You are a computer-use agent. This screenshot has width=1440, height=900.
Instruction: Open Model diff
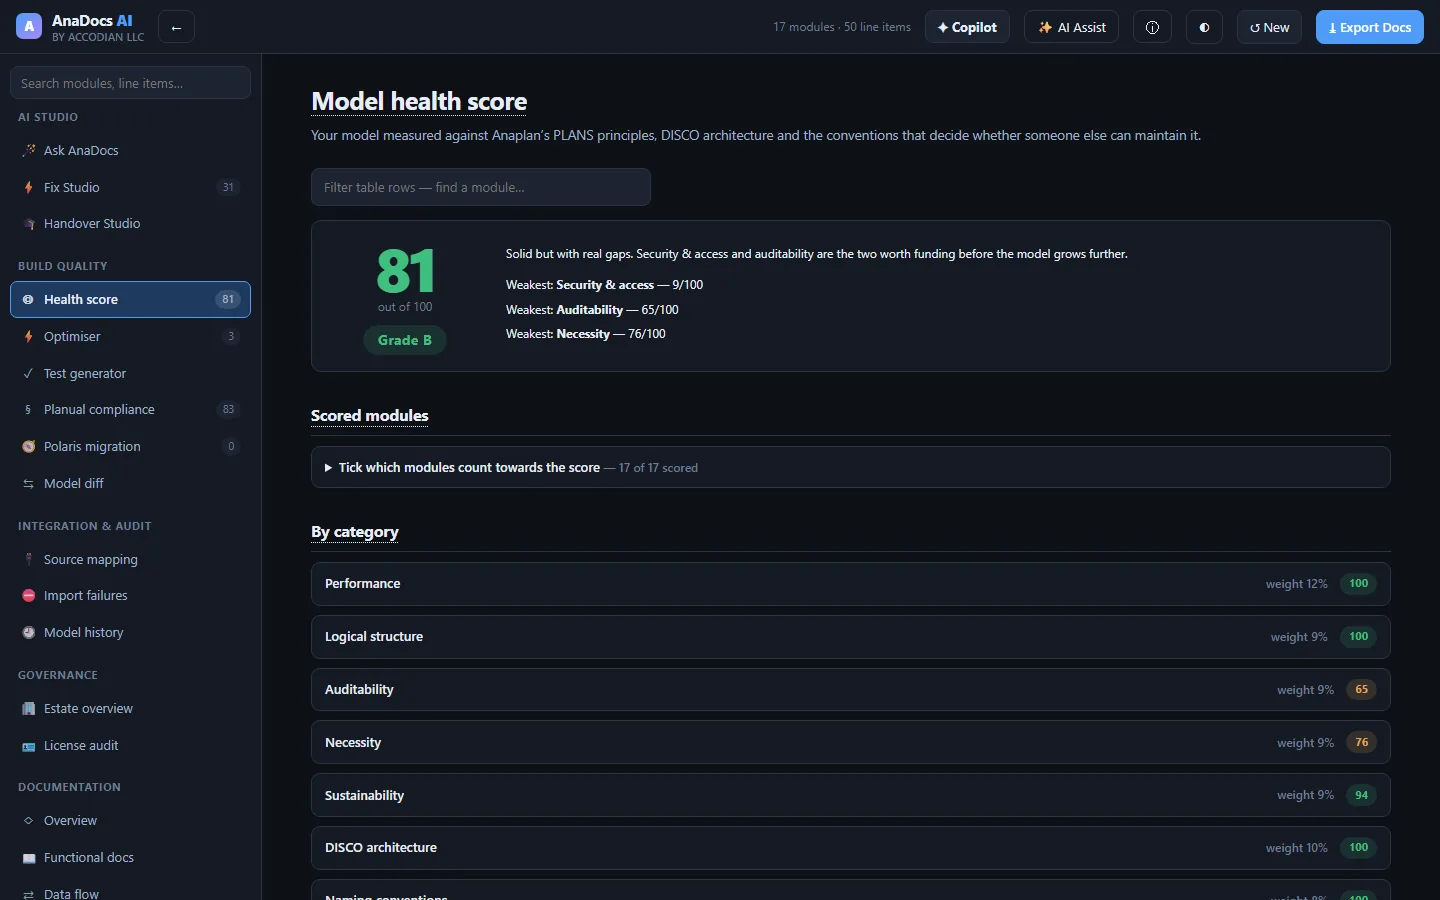tap(130, 484)
